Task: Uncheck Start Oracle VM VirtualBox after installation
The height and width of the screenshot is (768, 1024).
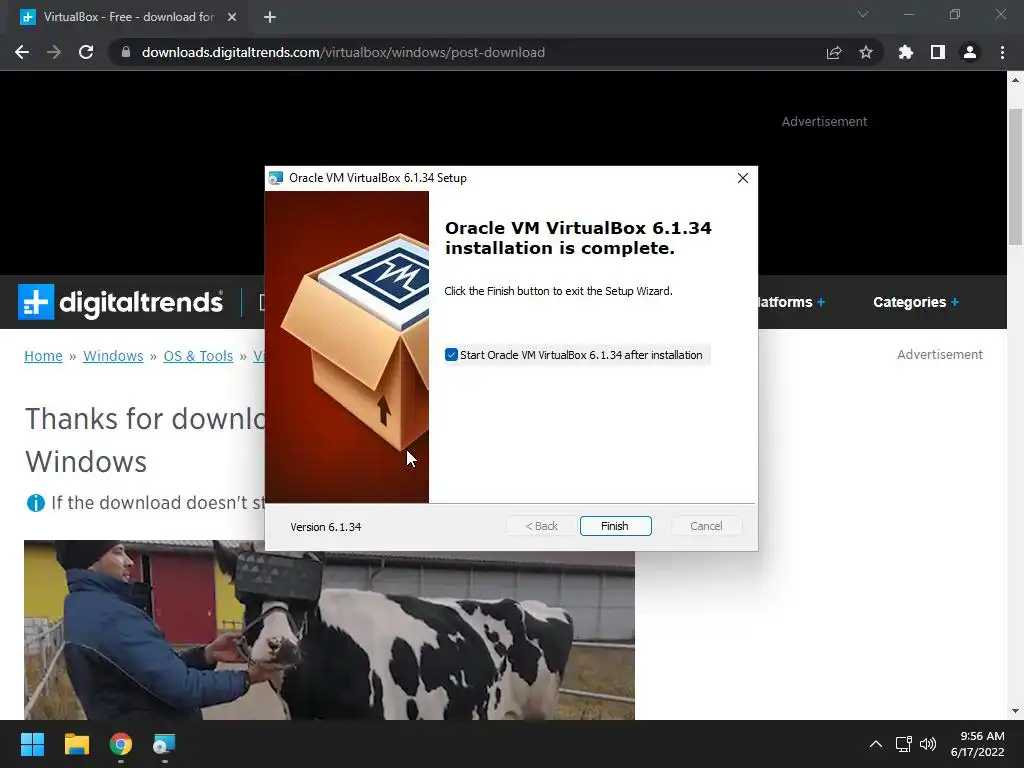Action: 451,355
